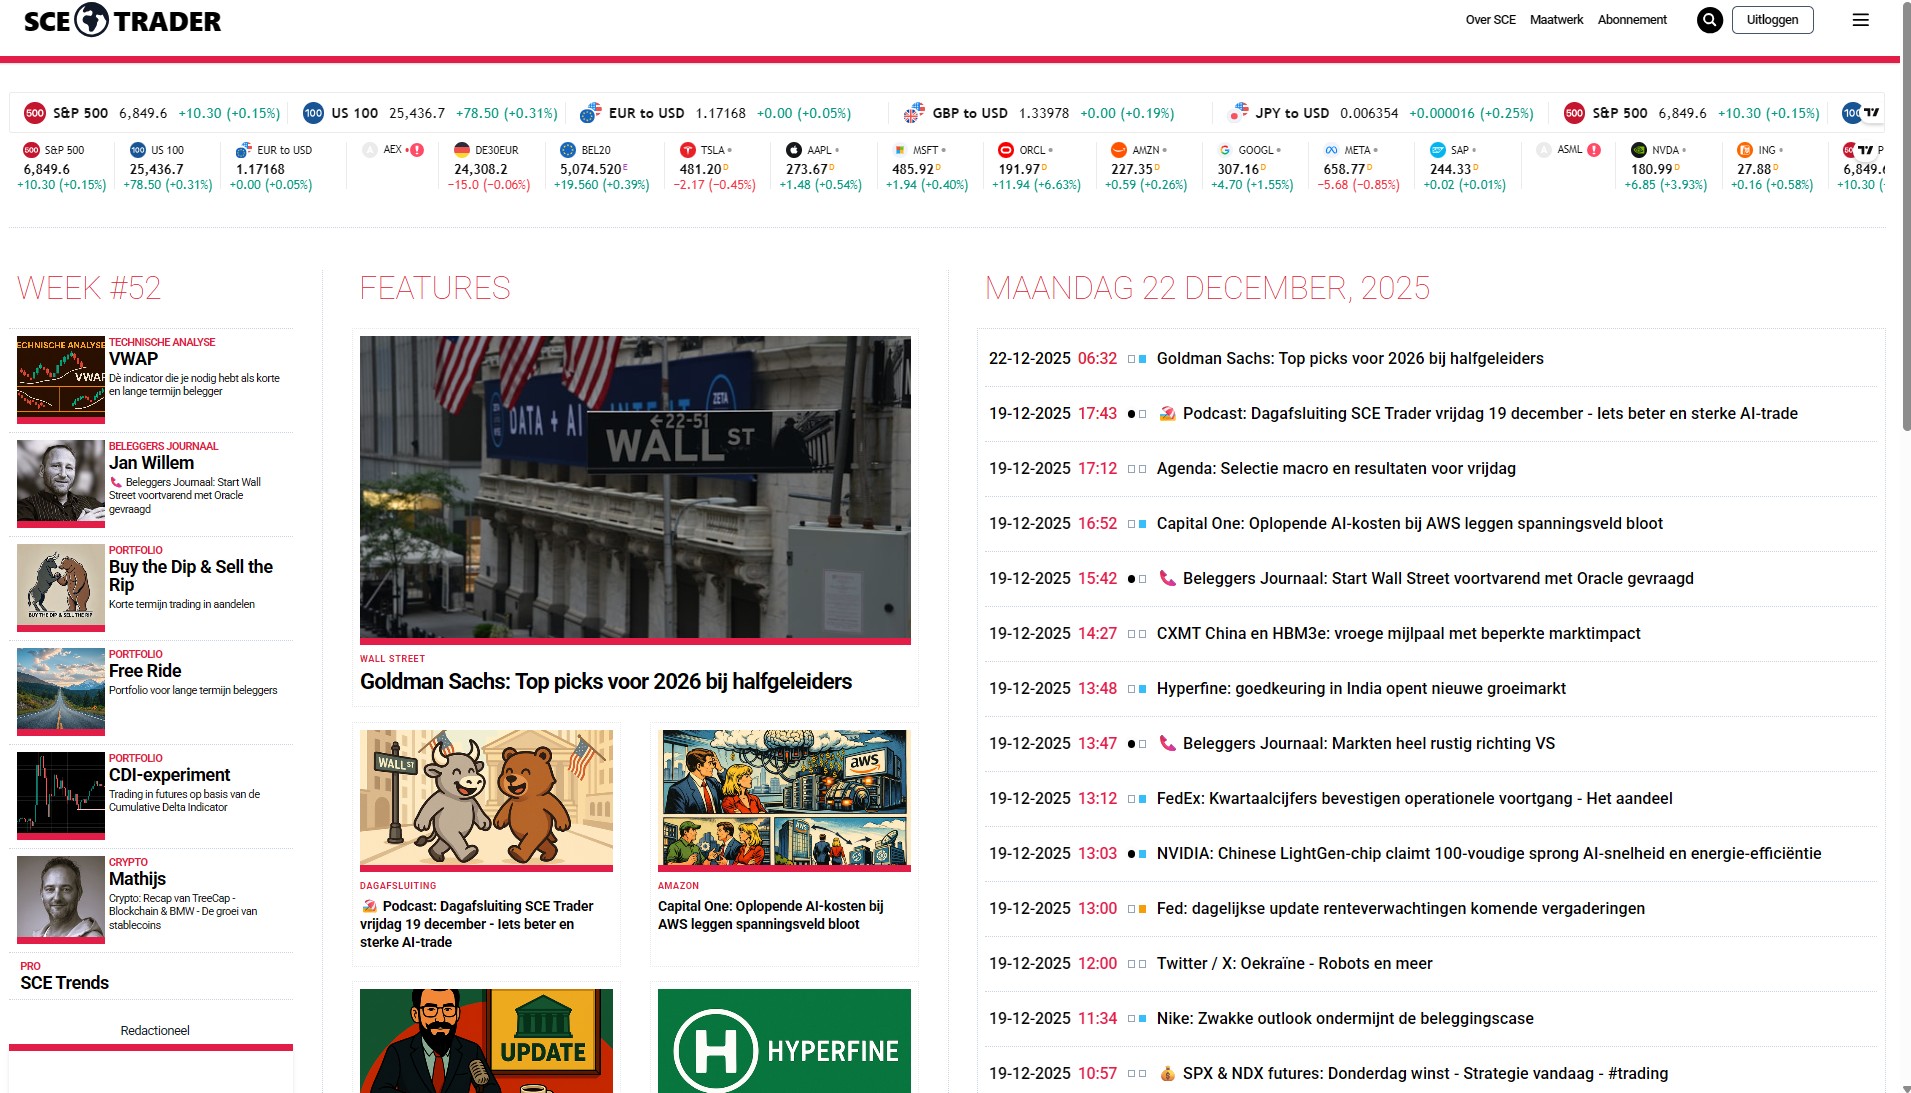Open the Buy the Dip & Sell the Rip portfolio
This screenshot has width=1911, height=1093.
191,576
